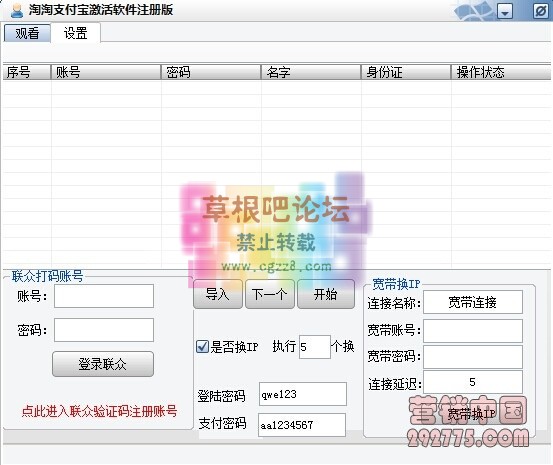Viewport: 553px width, 465px height.
Task: Open the dropdown arrow button in title bar
Action: click(x=505, y=11)
